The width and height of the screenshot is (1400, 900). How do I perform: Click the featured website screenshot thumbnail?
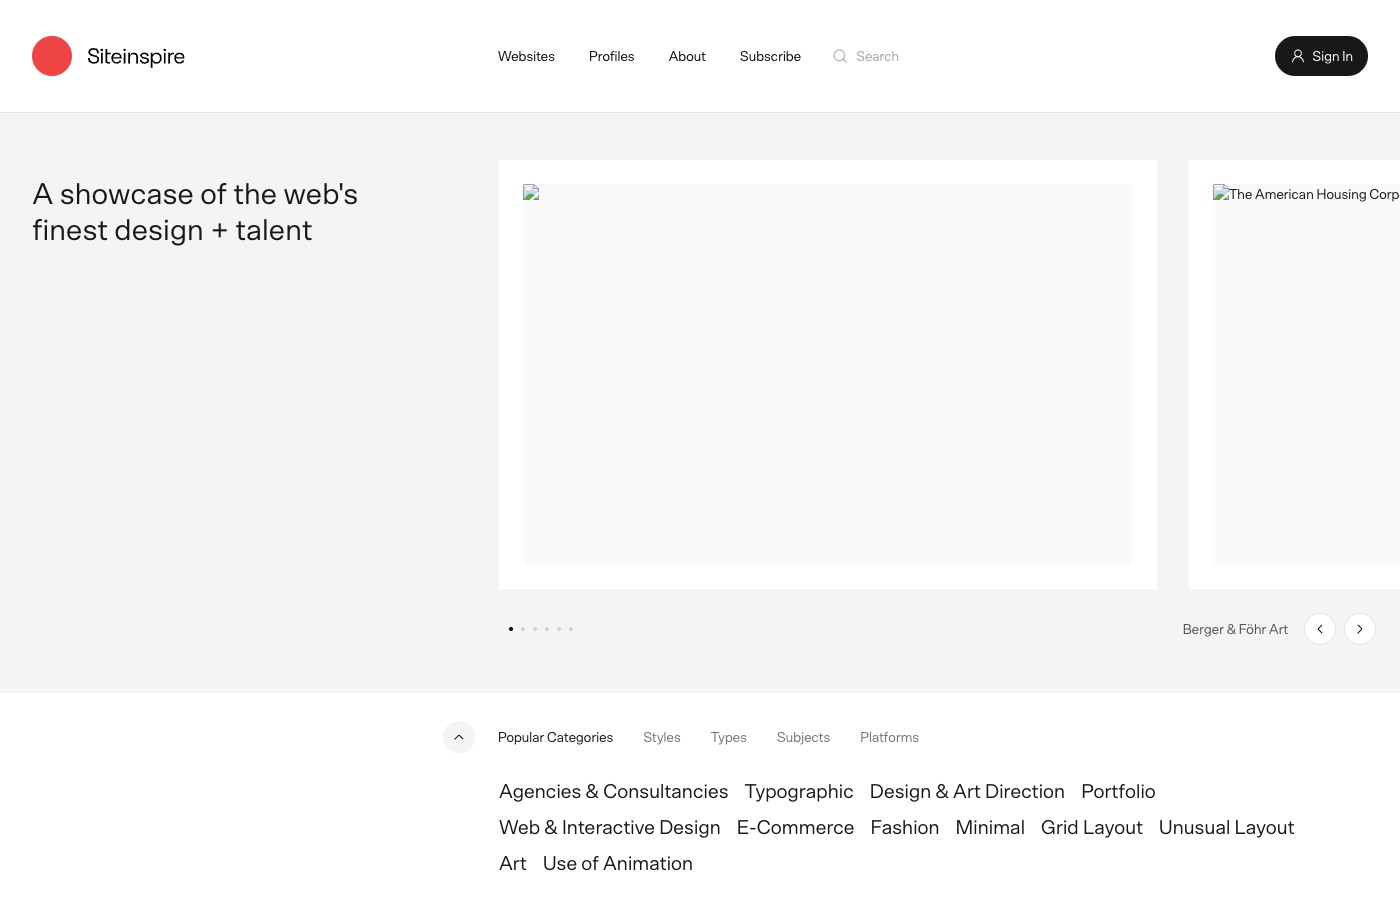[x=828, y=375]
